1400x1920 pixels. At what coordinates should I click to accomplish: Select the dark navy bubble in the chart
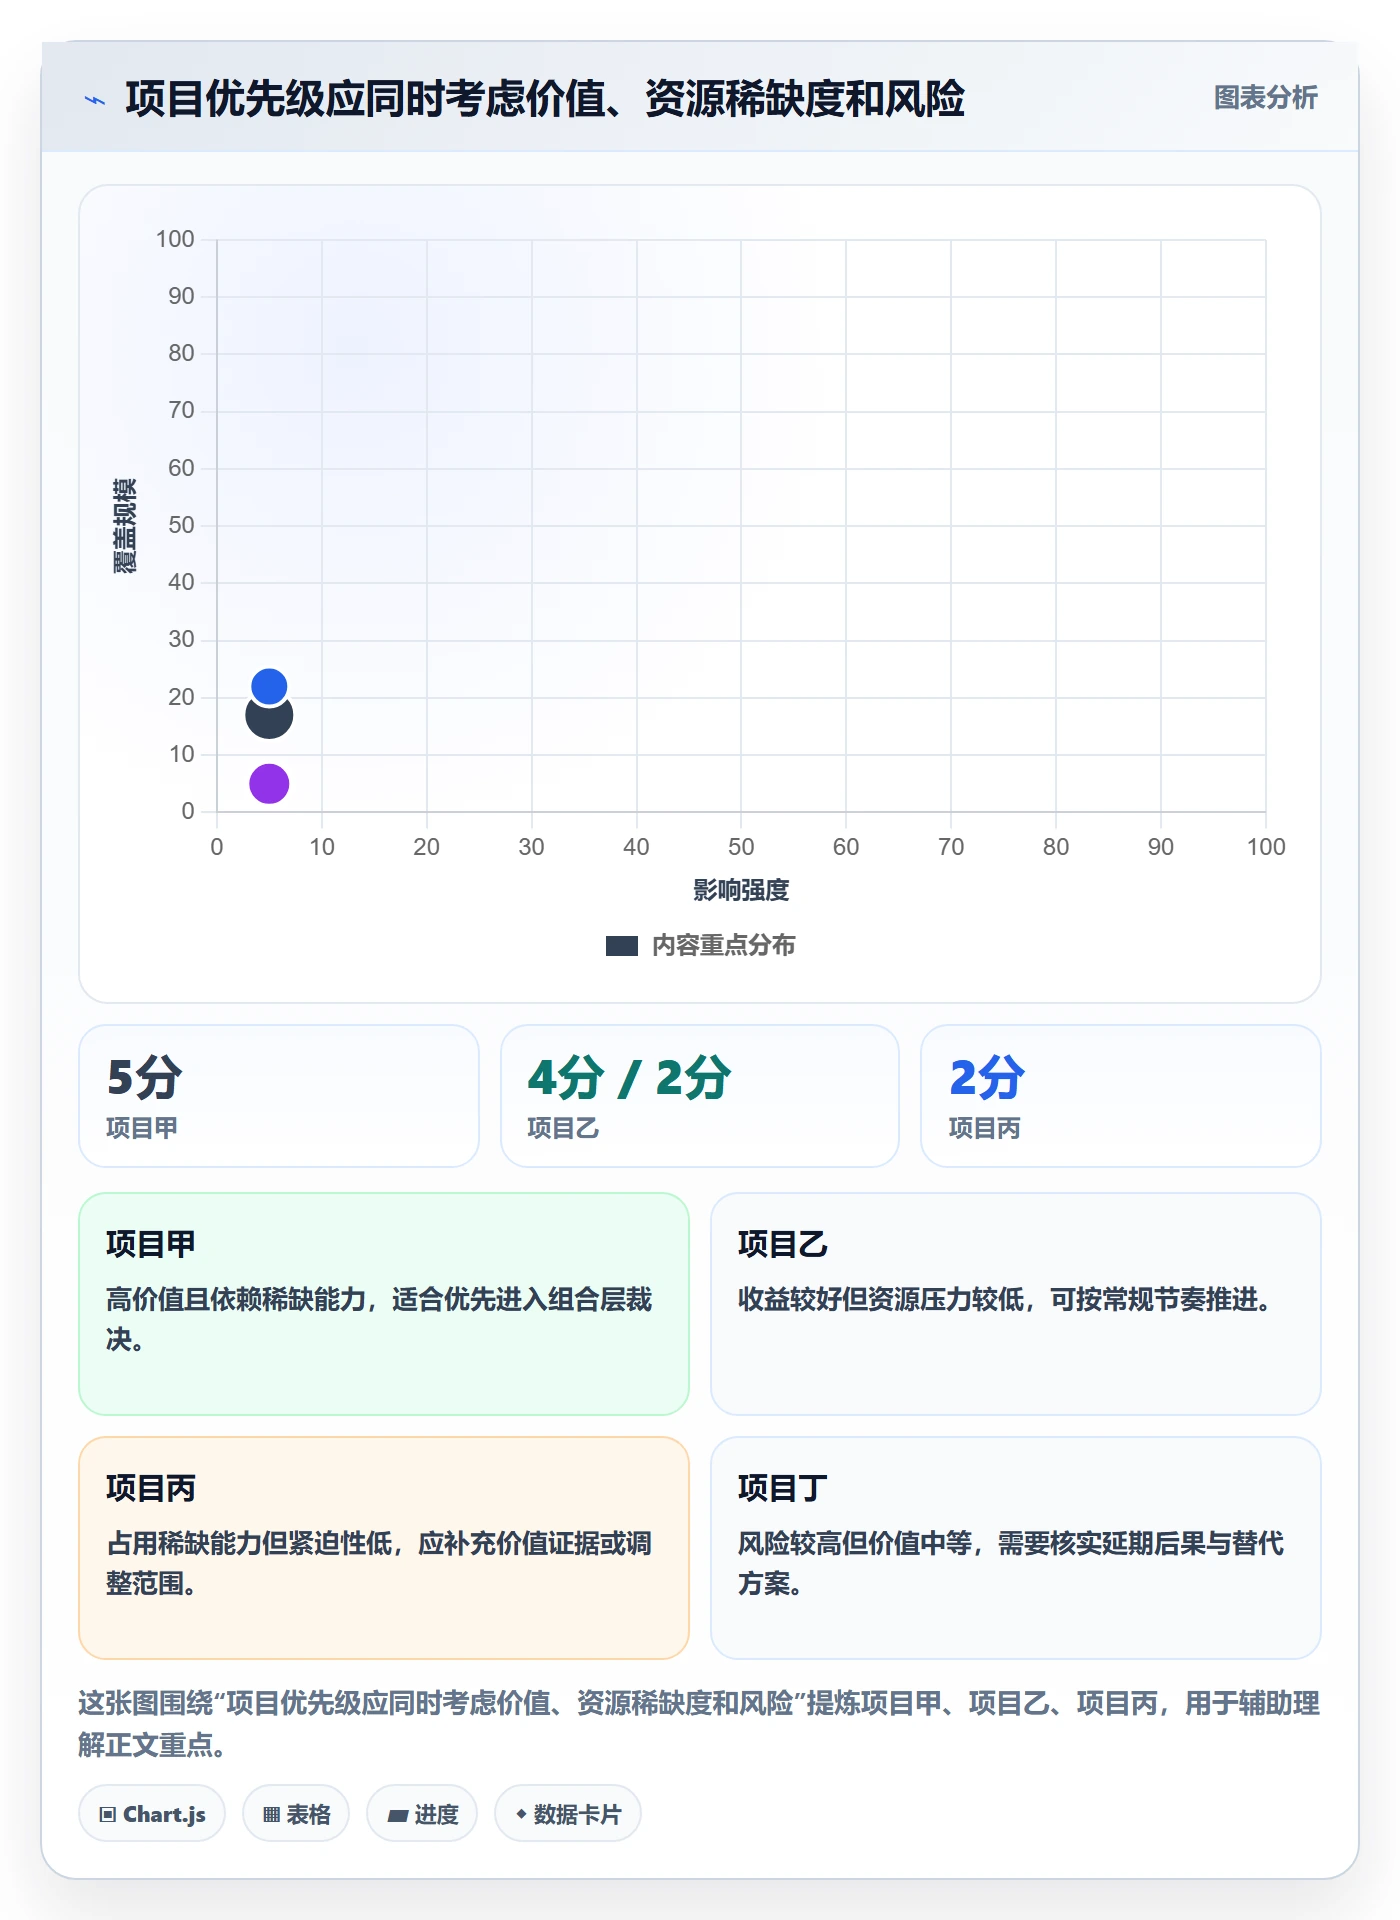click(269, 716)
